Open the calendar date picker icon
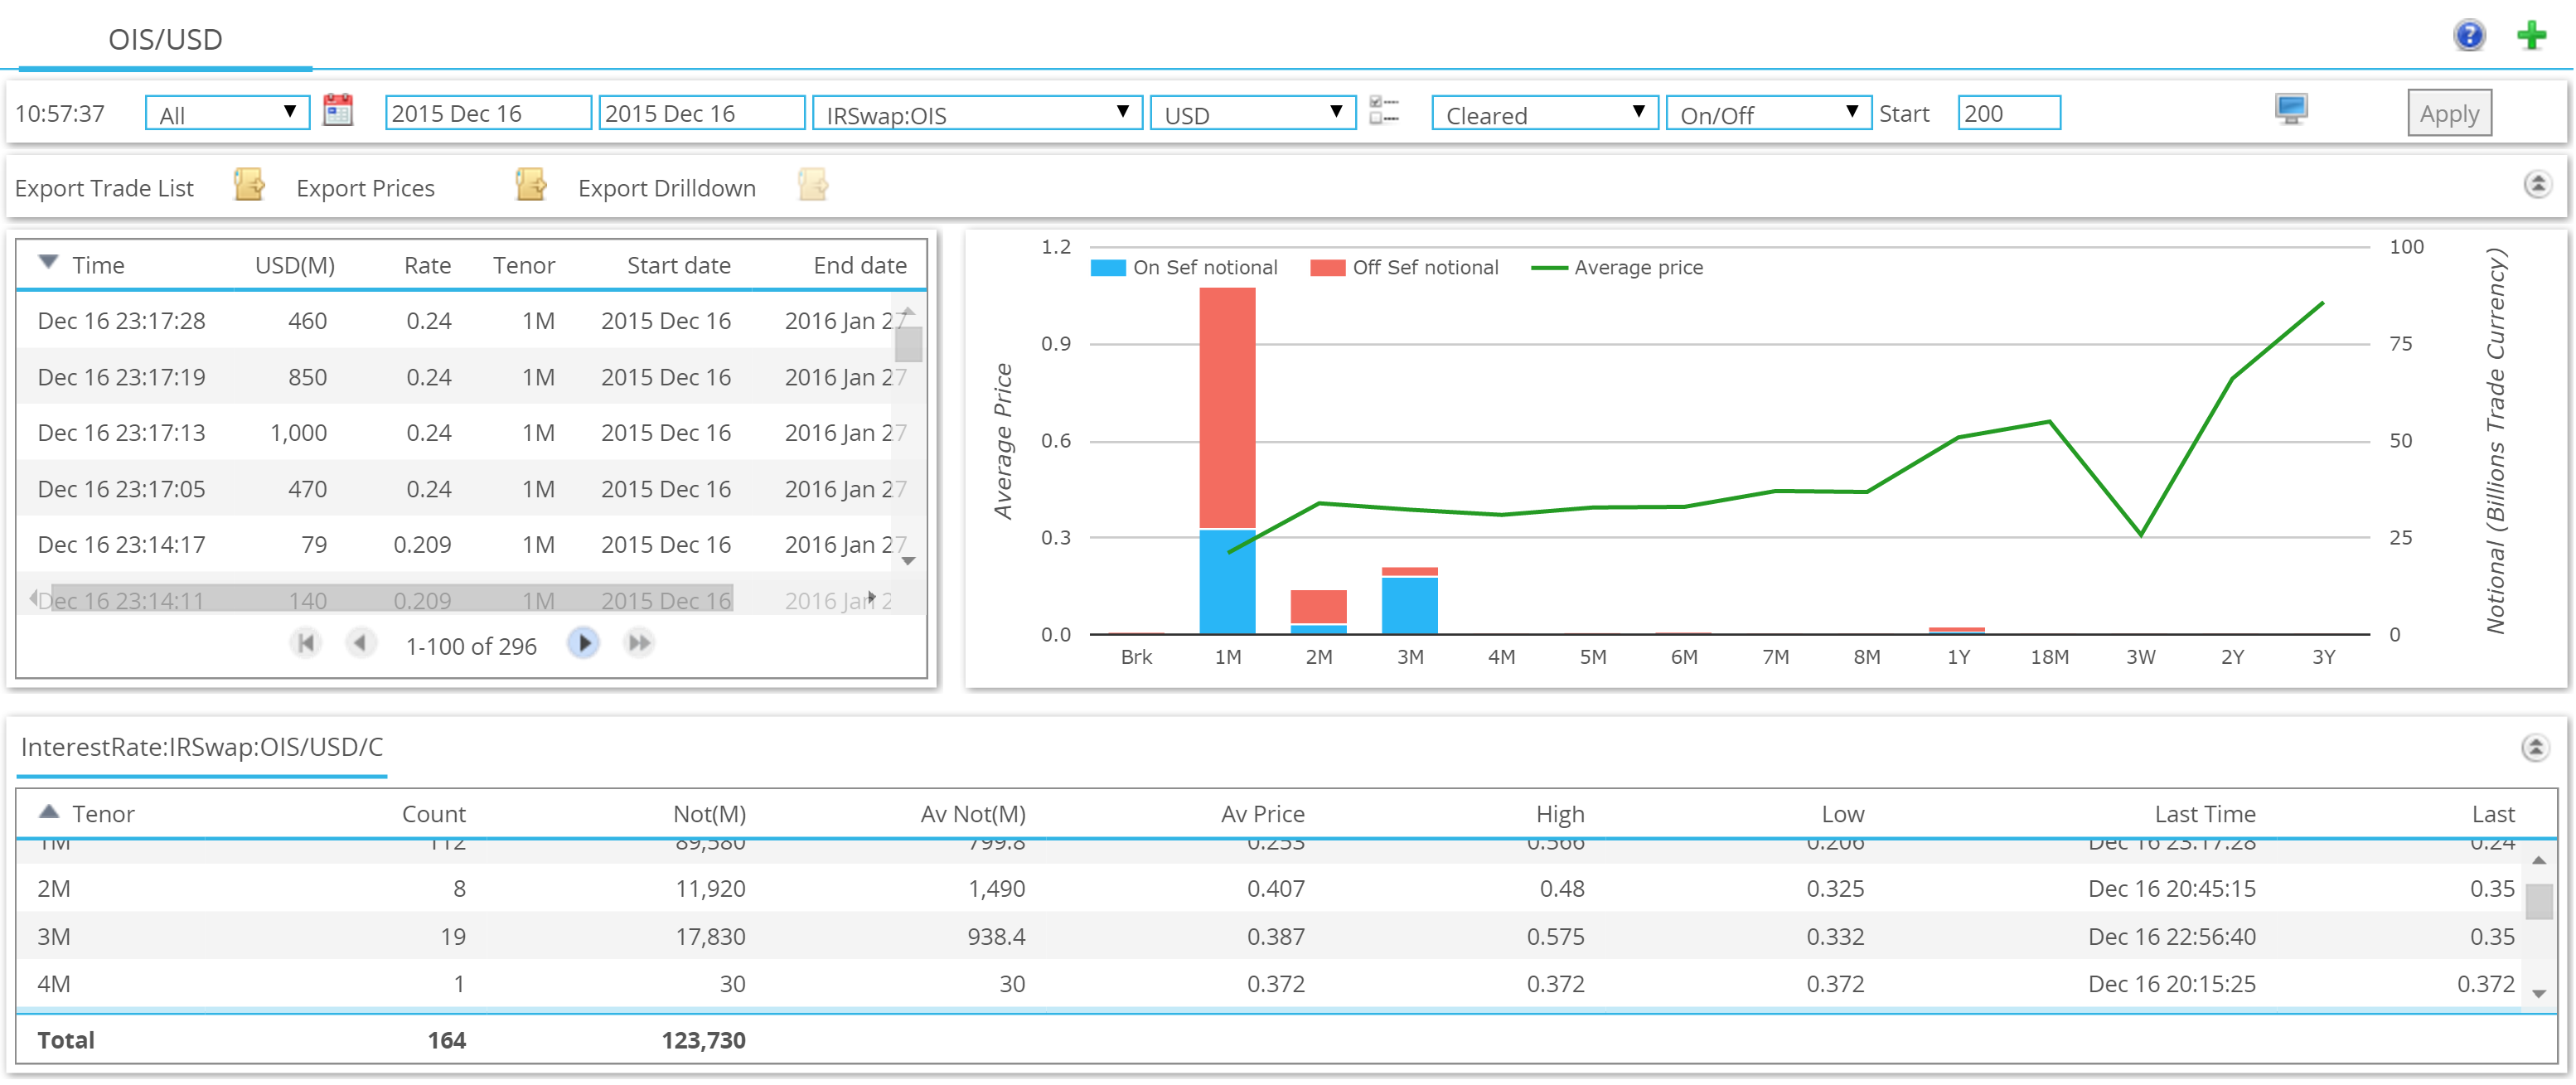2576x1085 pixels. click(x=338, y=111)
